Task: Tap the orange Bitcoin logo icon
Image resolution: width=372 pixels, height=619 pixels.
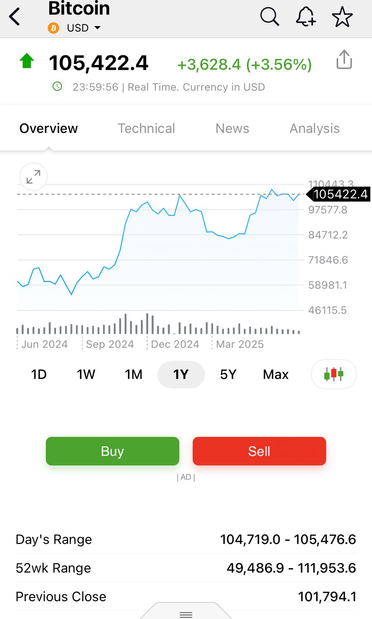Action: 53,28
